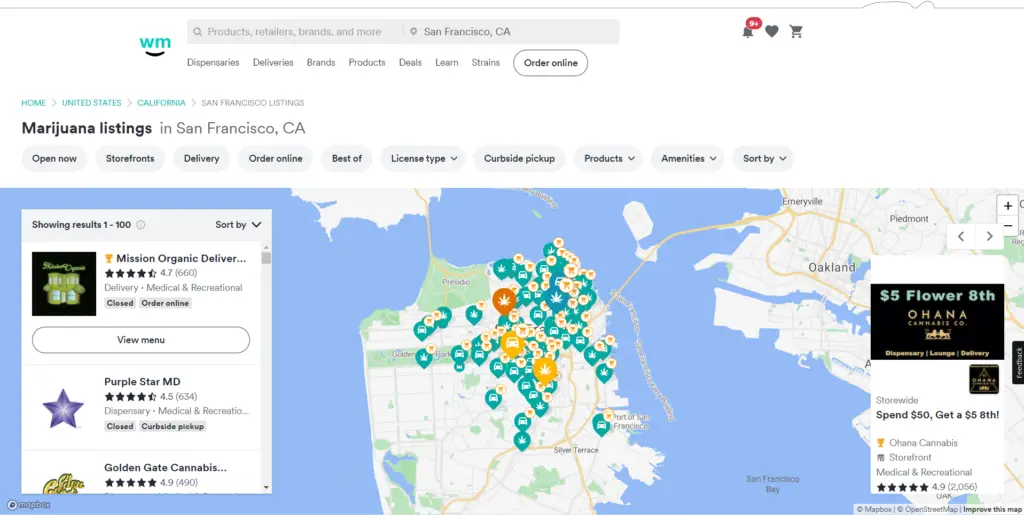Open Sort by dropdown in filter bar
This screenshot has width=1024, height=515.
763,159
